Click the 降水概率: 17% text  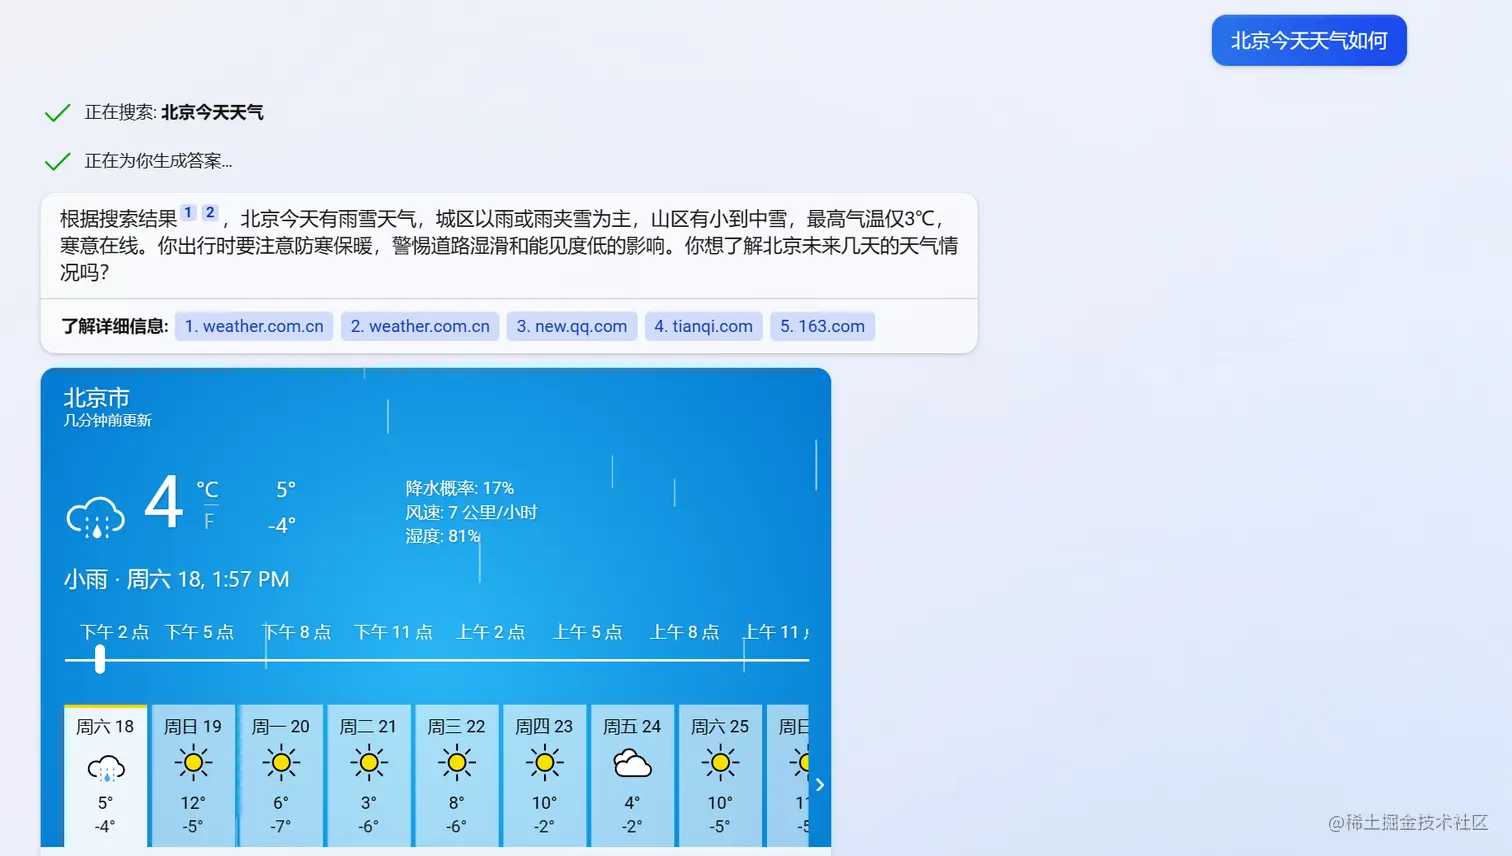coord(460,488)
